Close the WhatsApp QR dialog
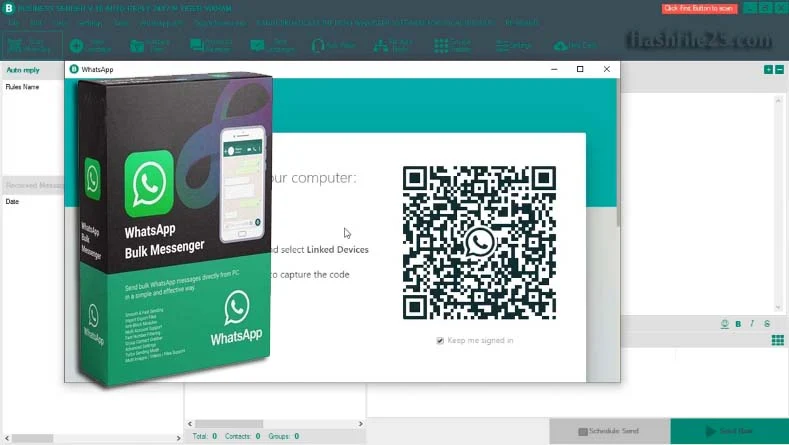The width and height of the screenshot is (789, 445). 607,69
